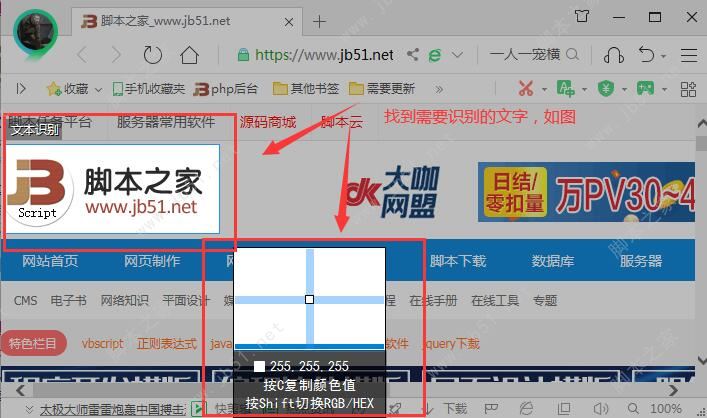The image size is (707, 418).
Task: Open the hamburger main menu
Action: [689, 55]
